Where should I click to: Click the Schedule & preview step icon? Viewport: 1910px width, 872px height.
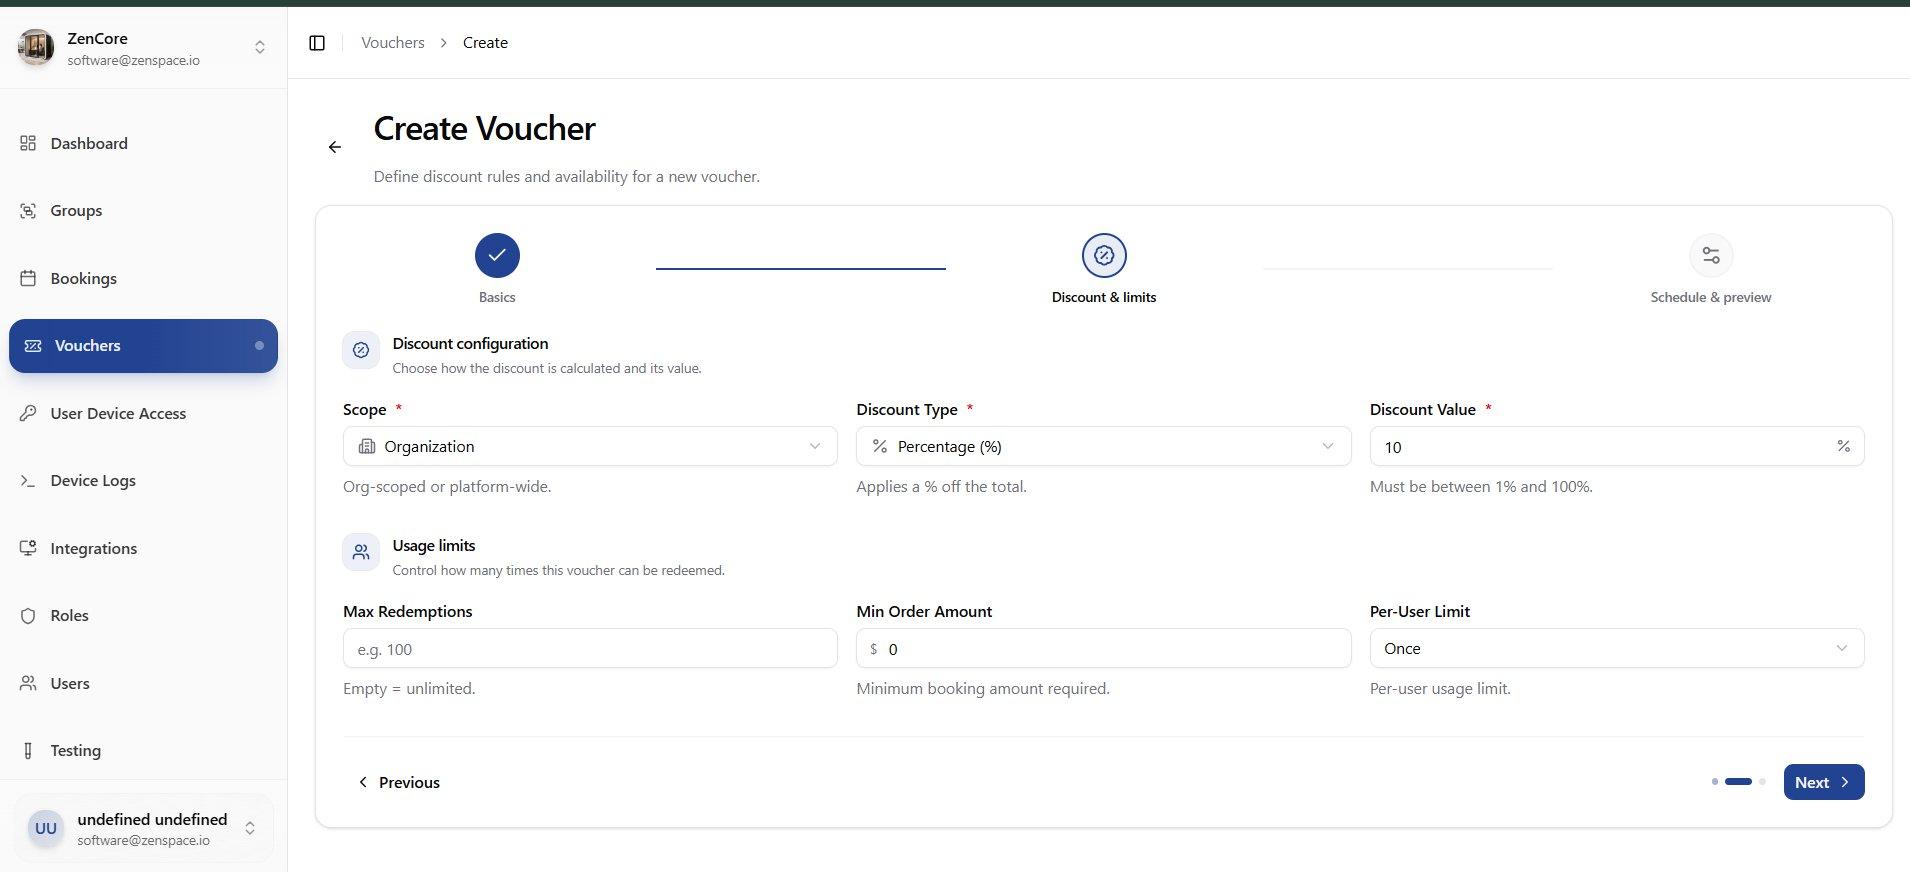[1711, 255]
